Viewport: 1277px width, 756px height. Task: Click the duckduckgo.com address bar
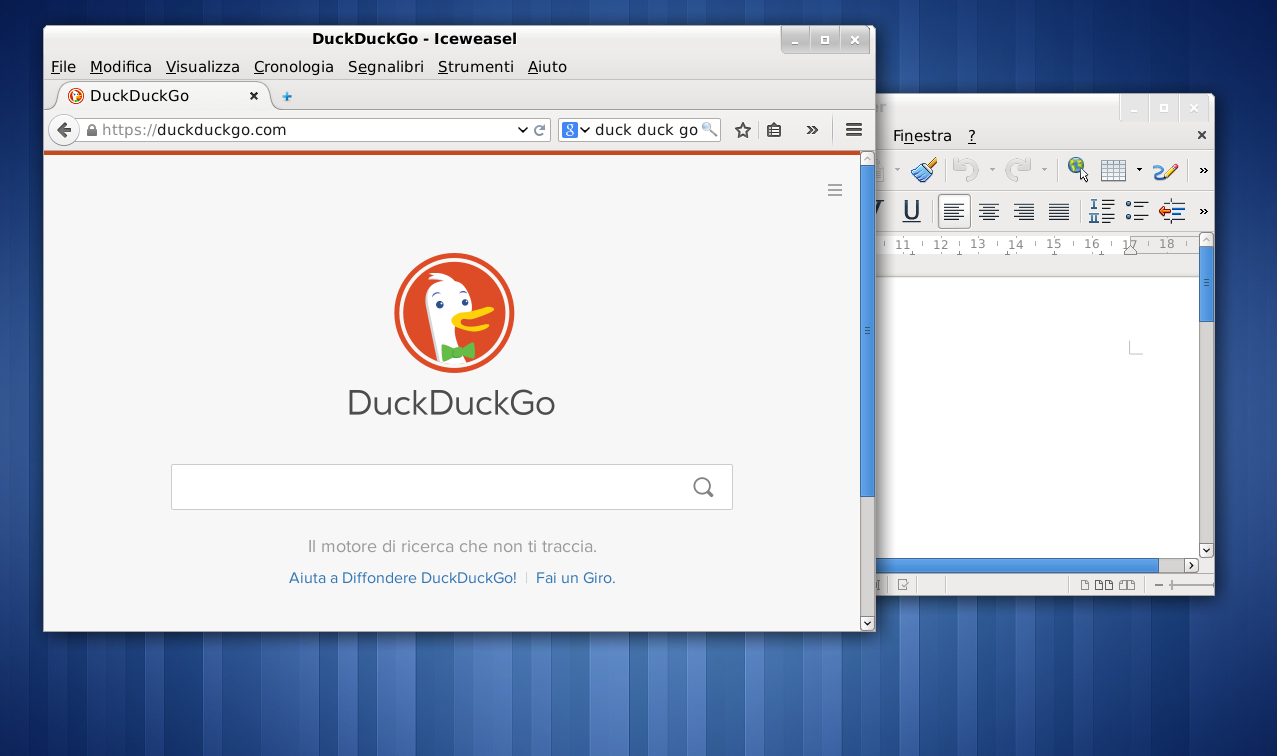pos(316,130)
